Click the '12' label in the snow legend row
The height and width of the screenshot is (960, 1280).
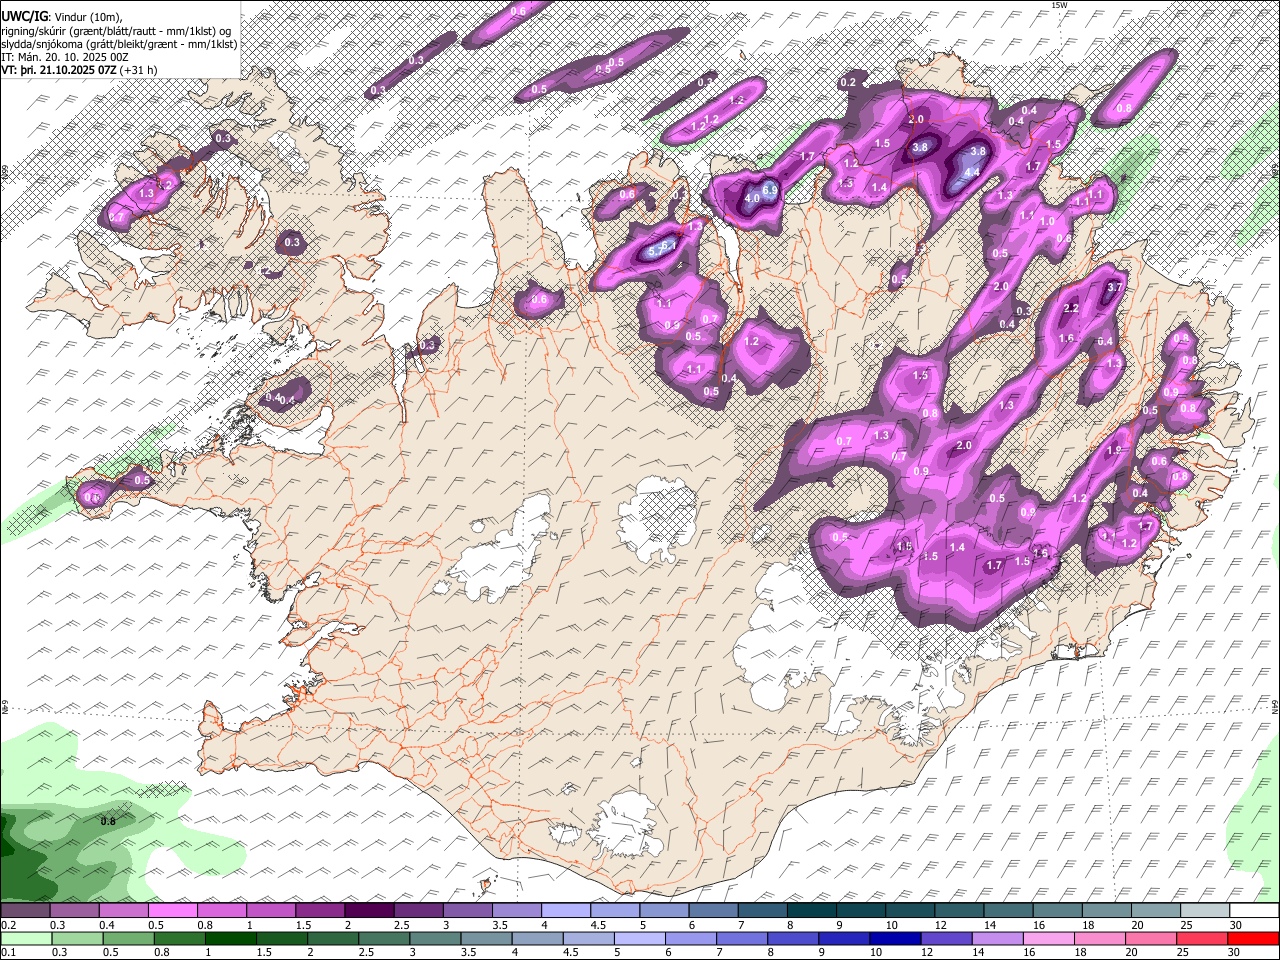point(941,925)
